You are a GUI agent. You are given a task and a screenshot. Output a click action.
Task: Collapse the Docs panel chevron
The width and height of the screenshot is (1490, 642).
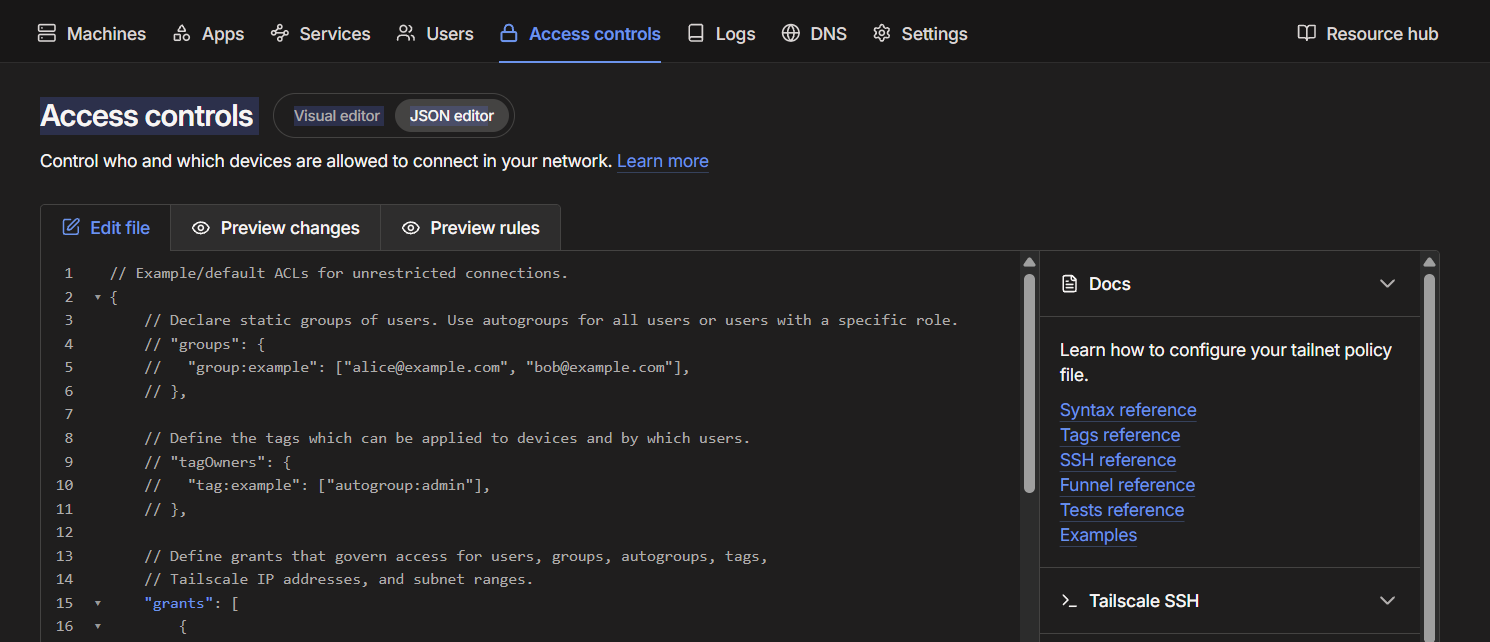(x=1387, y=284)
